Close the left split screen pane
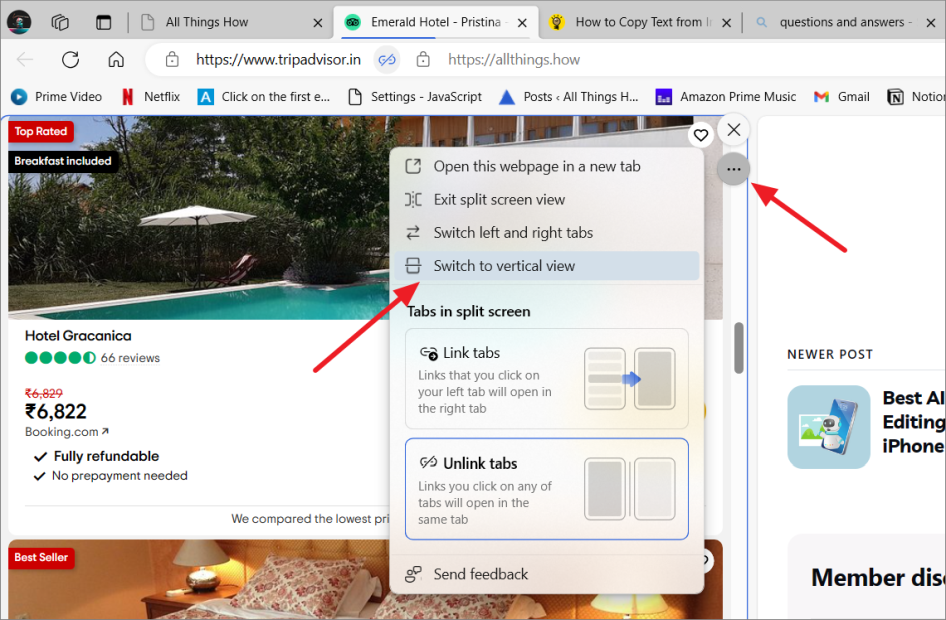This screenshot has height=620, width=946. point(734,130)
